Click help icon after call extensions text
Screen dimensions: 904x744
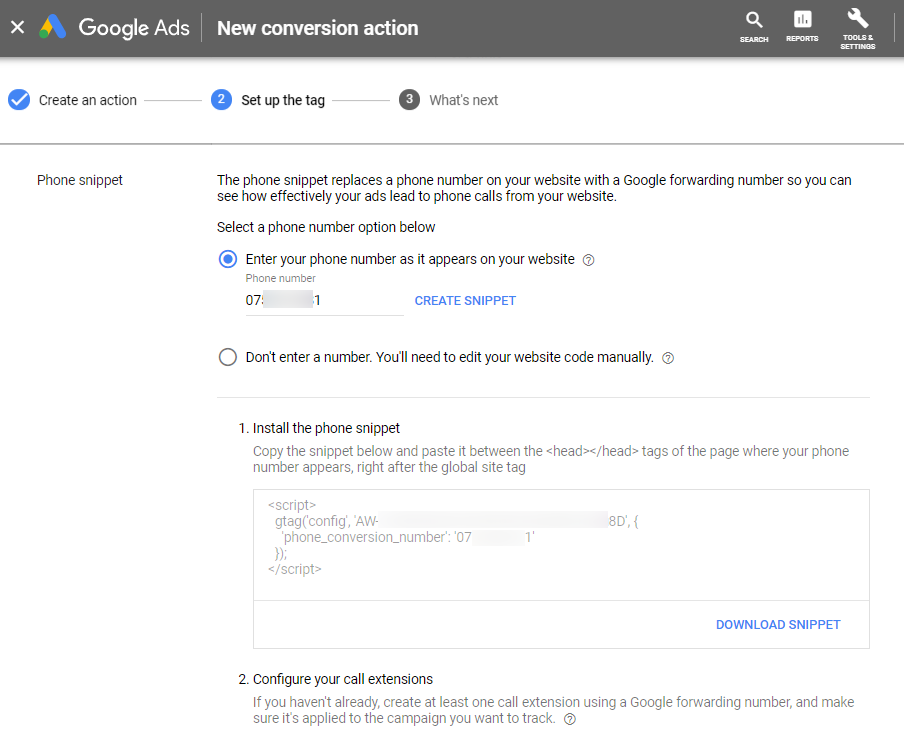click(x=570, y=719)
